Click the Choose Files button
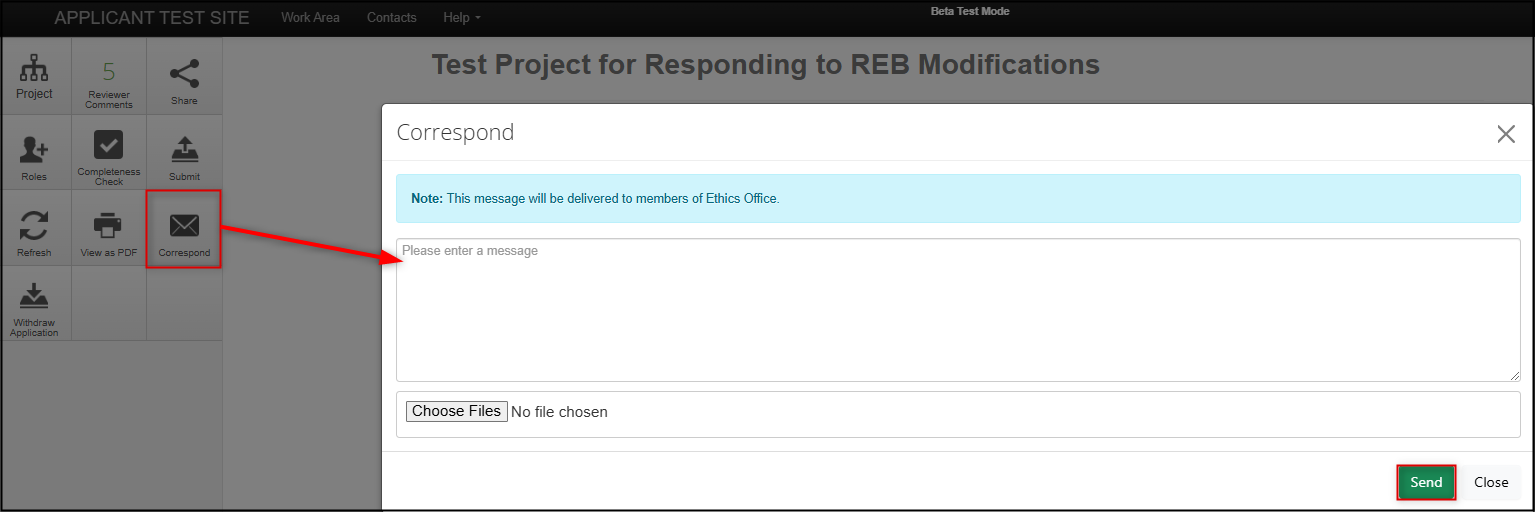This screenshot has width=1535, height=512. pos(457,411)
